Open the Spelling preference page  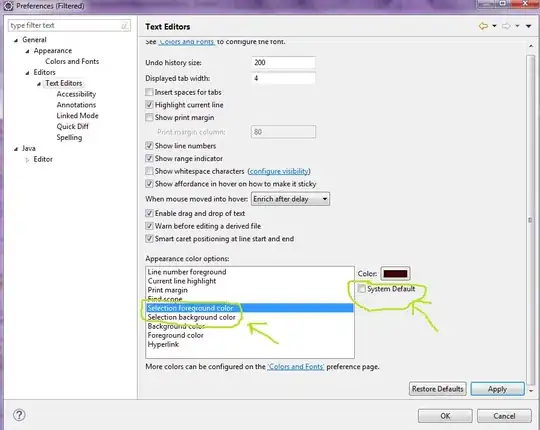(x=69, y=137)
